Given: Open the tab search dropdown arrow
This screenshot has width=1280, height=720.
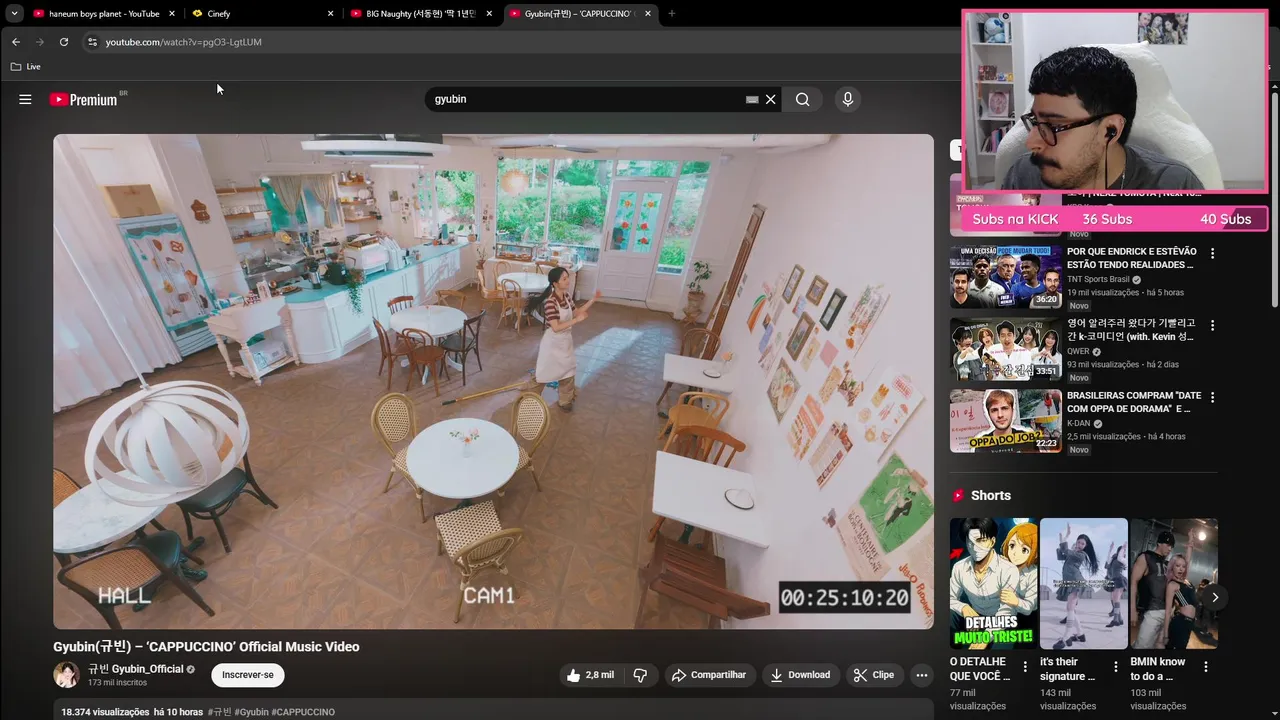Looking at the screenshot, I should pos(14,14).
